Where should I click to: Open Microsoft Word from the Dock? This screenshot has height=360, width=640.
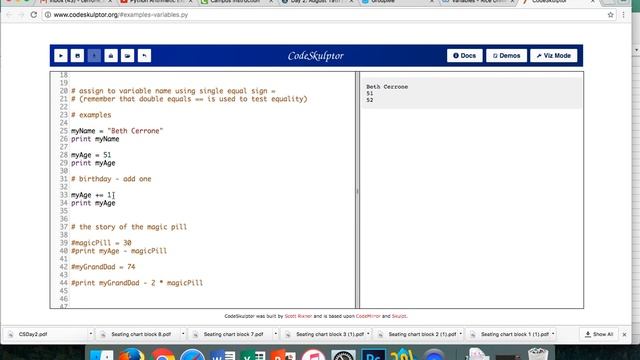click(223, 355)
